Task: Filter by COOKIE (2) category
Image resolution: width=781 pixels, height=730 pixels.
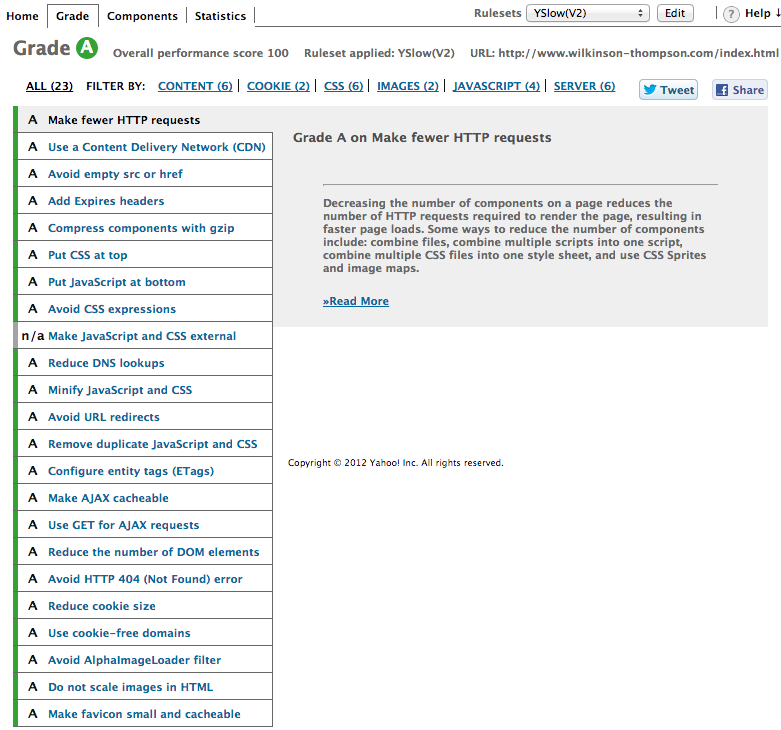Action: point(278,87)
